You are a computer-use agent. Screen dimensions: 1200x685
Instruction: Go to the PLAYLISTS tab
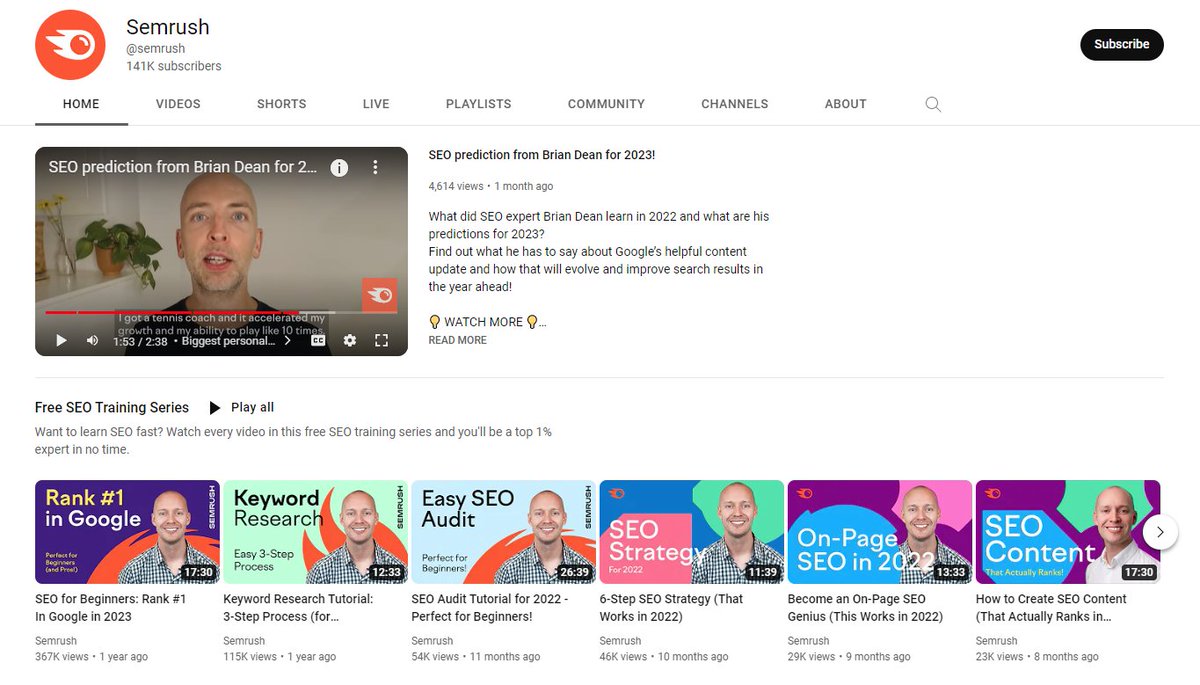pos(479,104)
